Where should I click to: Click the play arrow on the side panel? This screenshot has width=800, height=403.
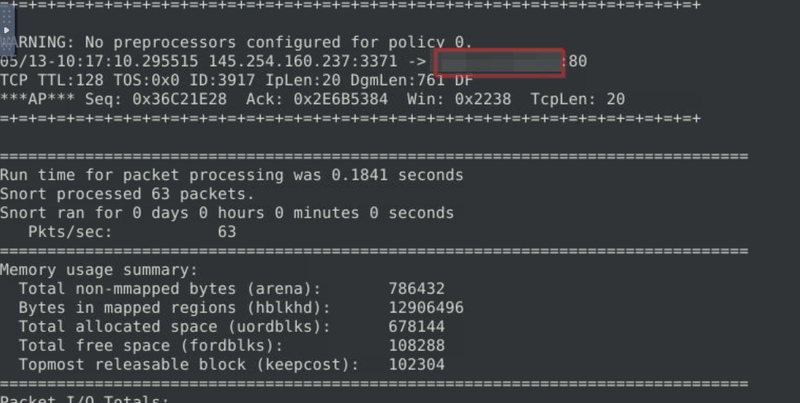[x=7, y=30]
